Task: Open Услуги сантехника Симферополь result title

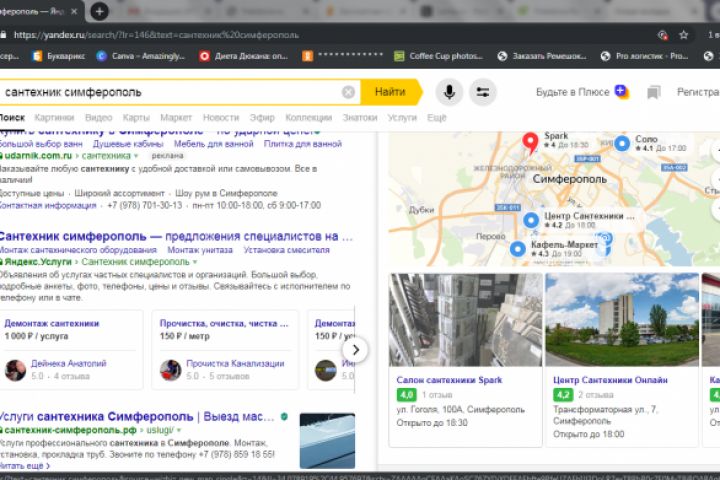Action: click(x=137, y=417)
